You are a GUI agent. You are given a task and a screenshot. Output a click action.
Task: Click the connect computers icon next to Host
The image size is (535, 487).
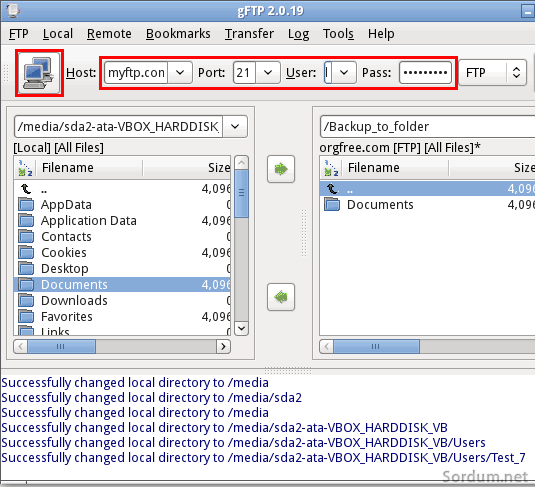point(39,73)
